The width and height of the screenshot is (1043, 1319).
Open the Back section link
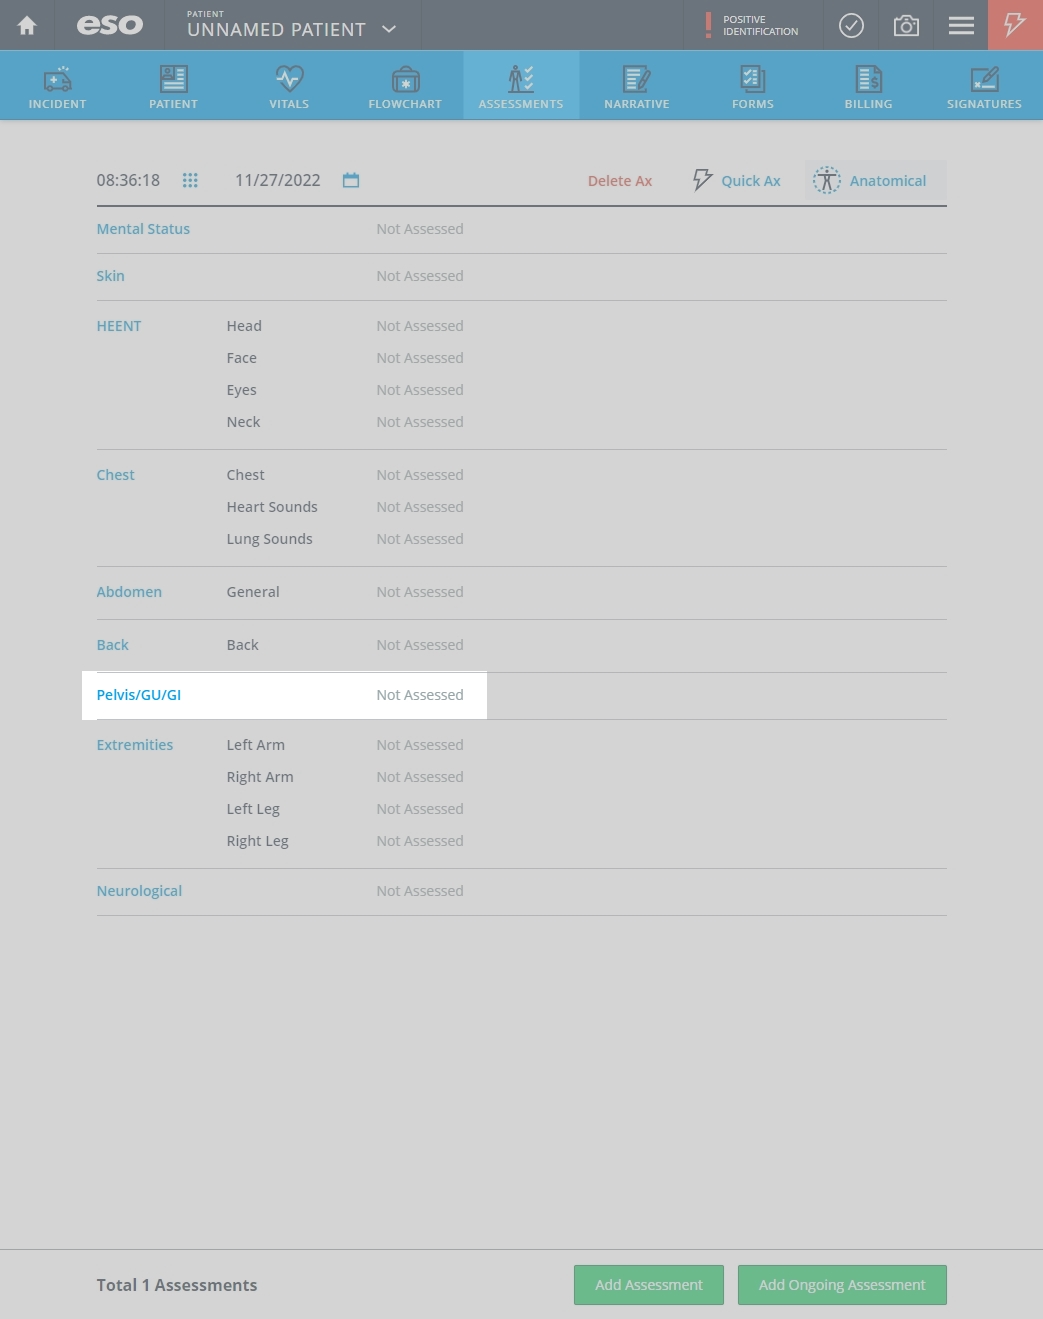pos(112,645)
